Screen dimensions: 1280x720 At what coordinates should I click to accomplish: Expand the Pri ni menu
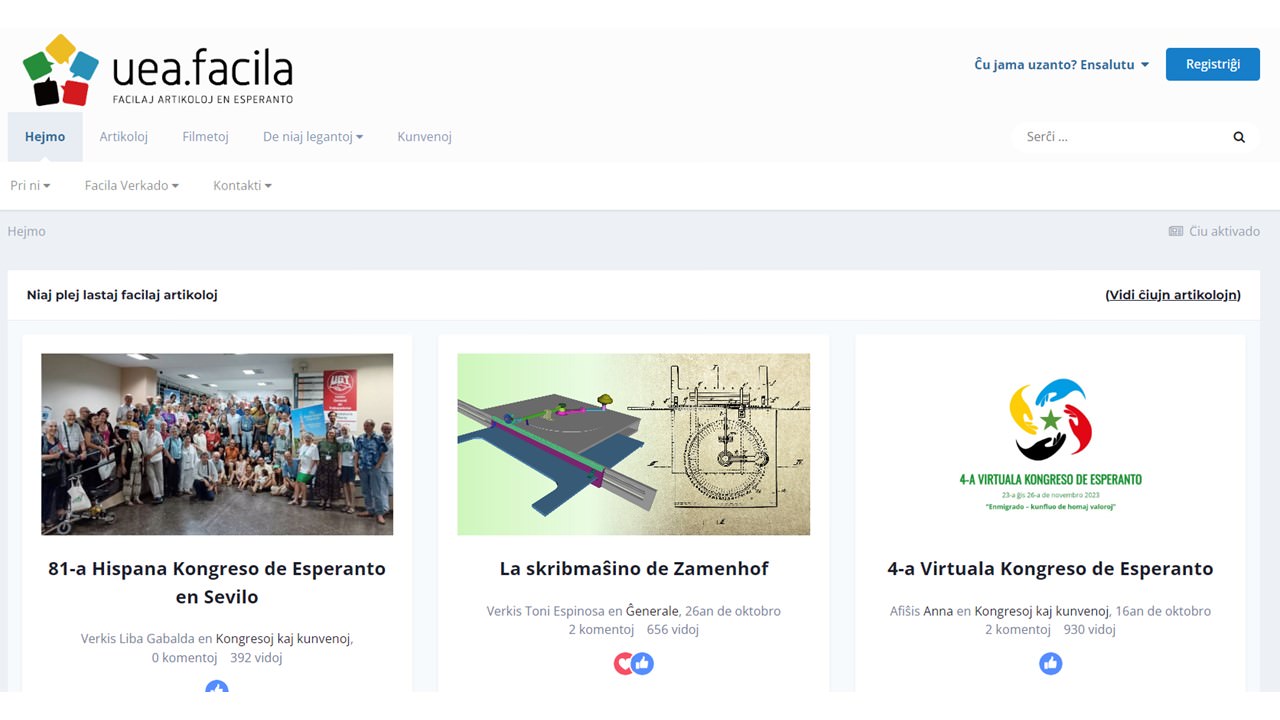30,185
